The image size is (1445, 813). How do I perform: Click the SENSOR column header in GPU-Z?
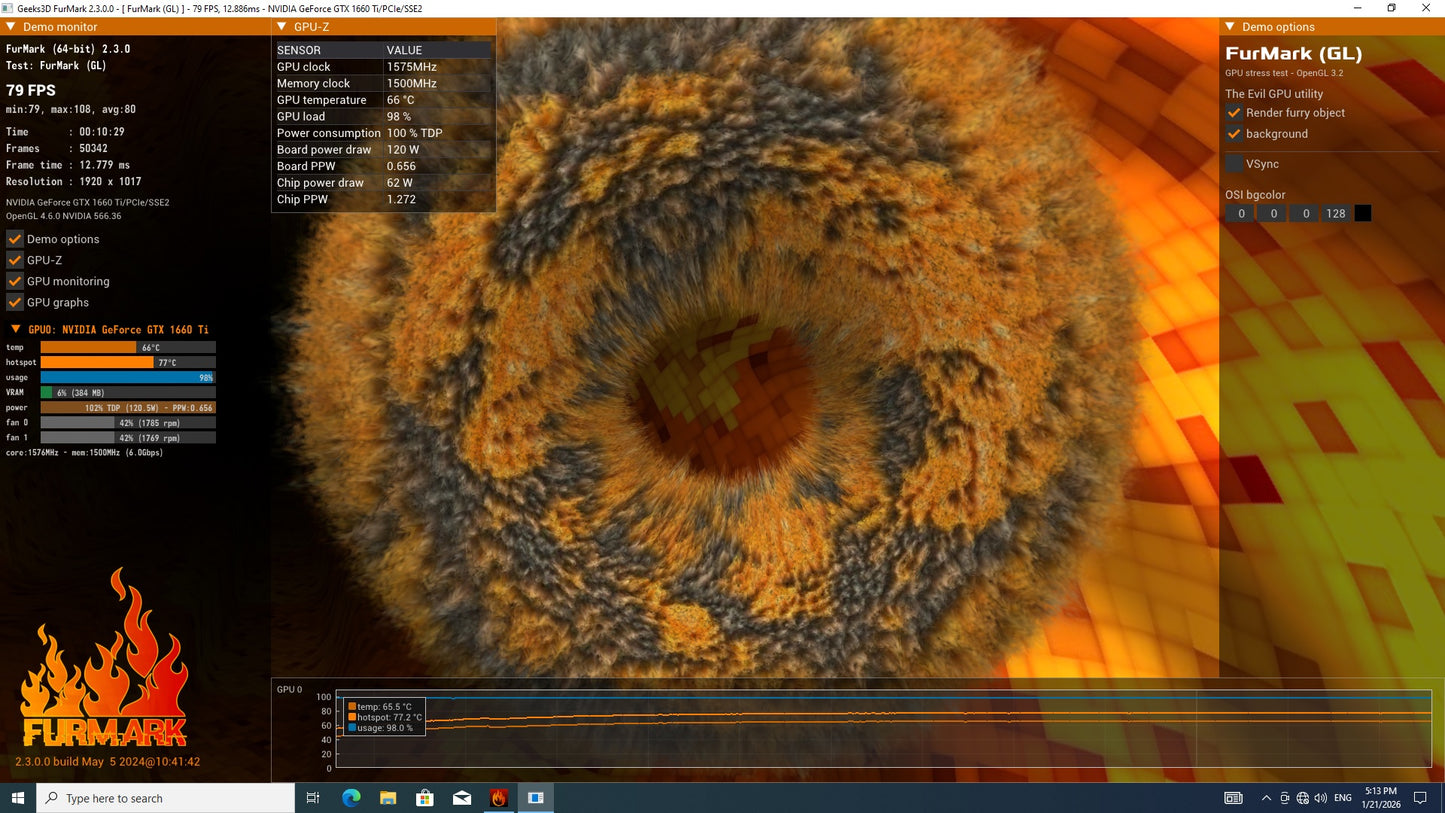coord(299,50)
